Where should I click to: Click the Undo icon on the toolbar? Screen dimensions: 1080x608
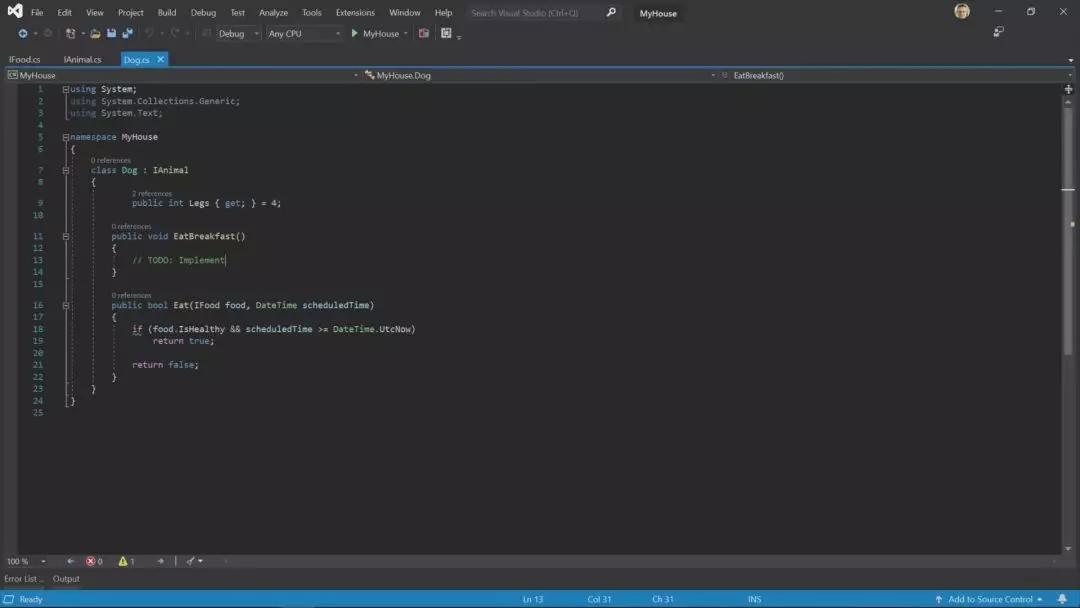148,33
